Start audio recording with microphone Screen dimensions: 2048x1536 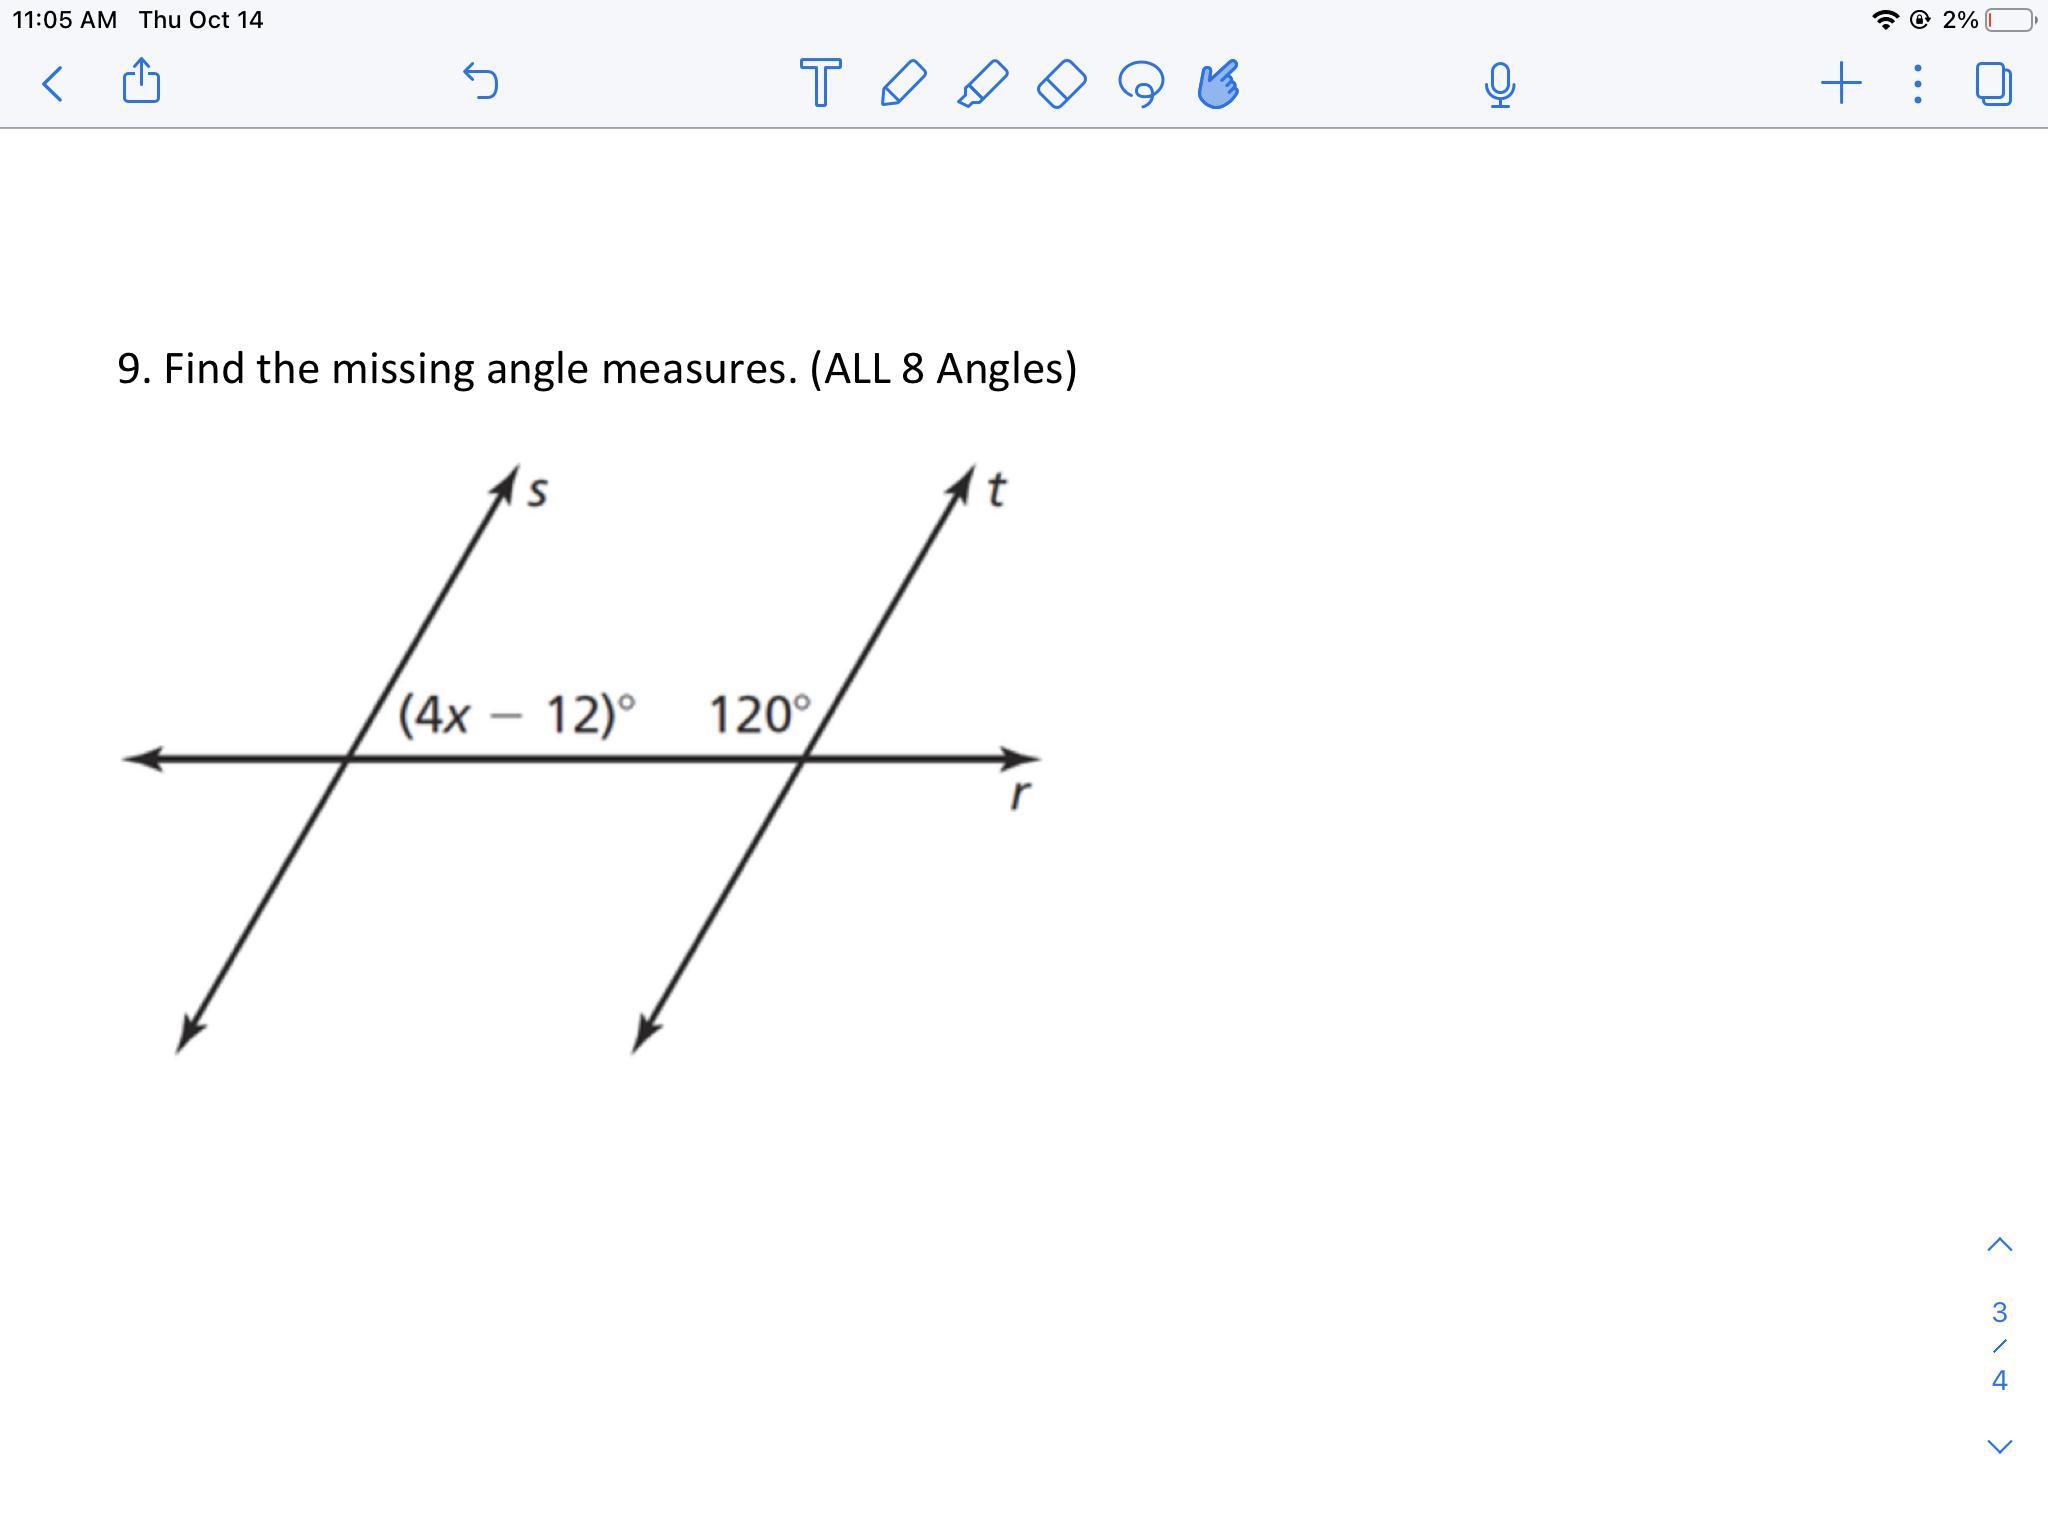[x=1499, y=84]
